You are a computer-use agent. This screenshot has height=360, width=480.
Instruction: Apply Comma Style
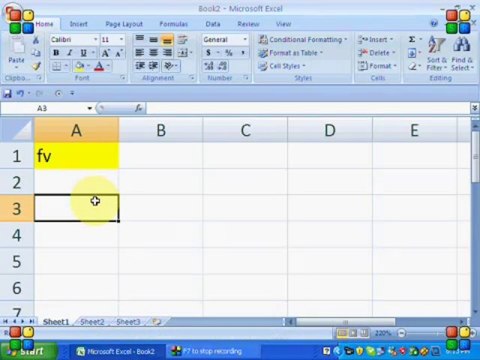(243, 53)
